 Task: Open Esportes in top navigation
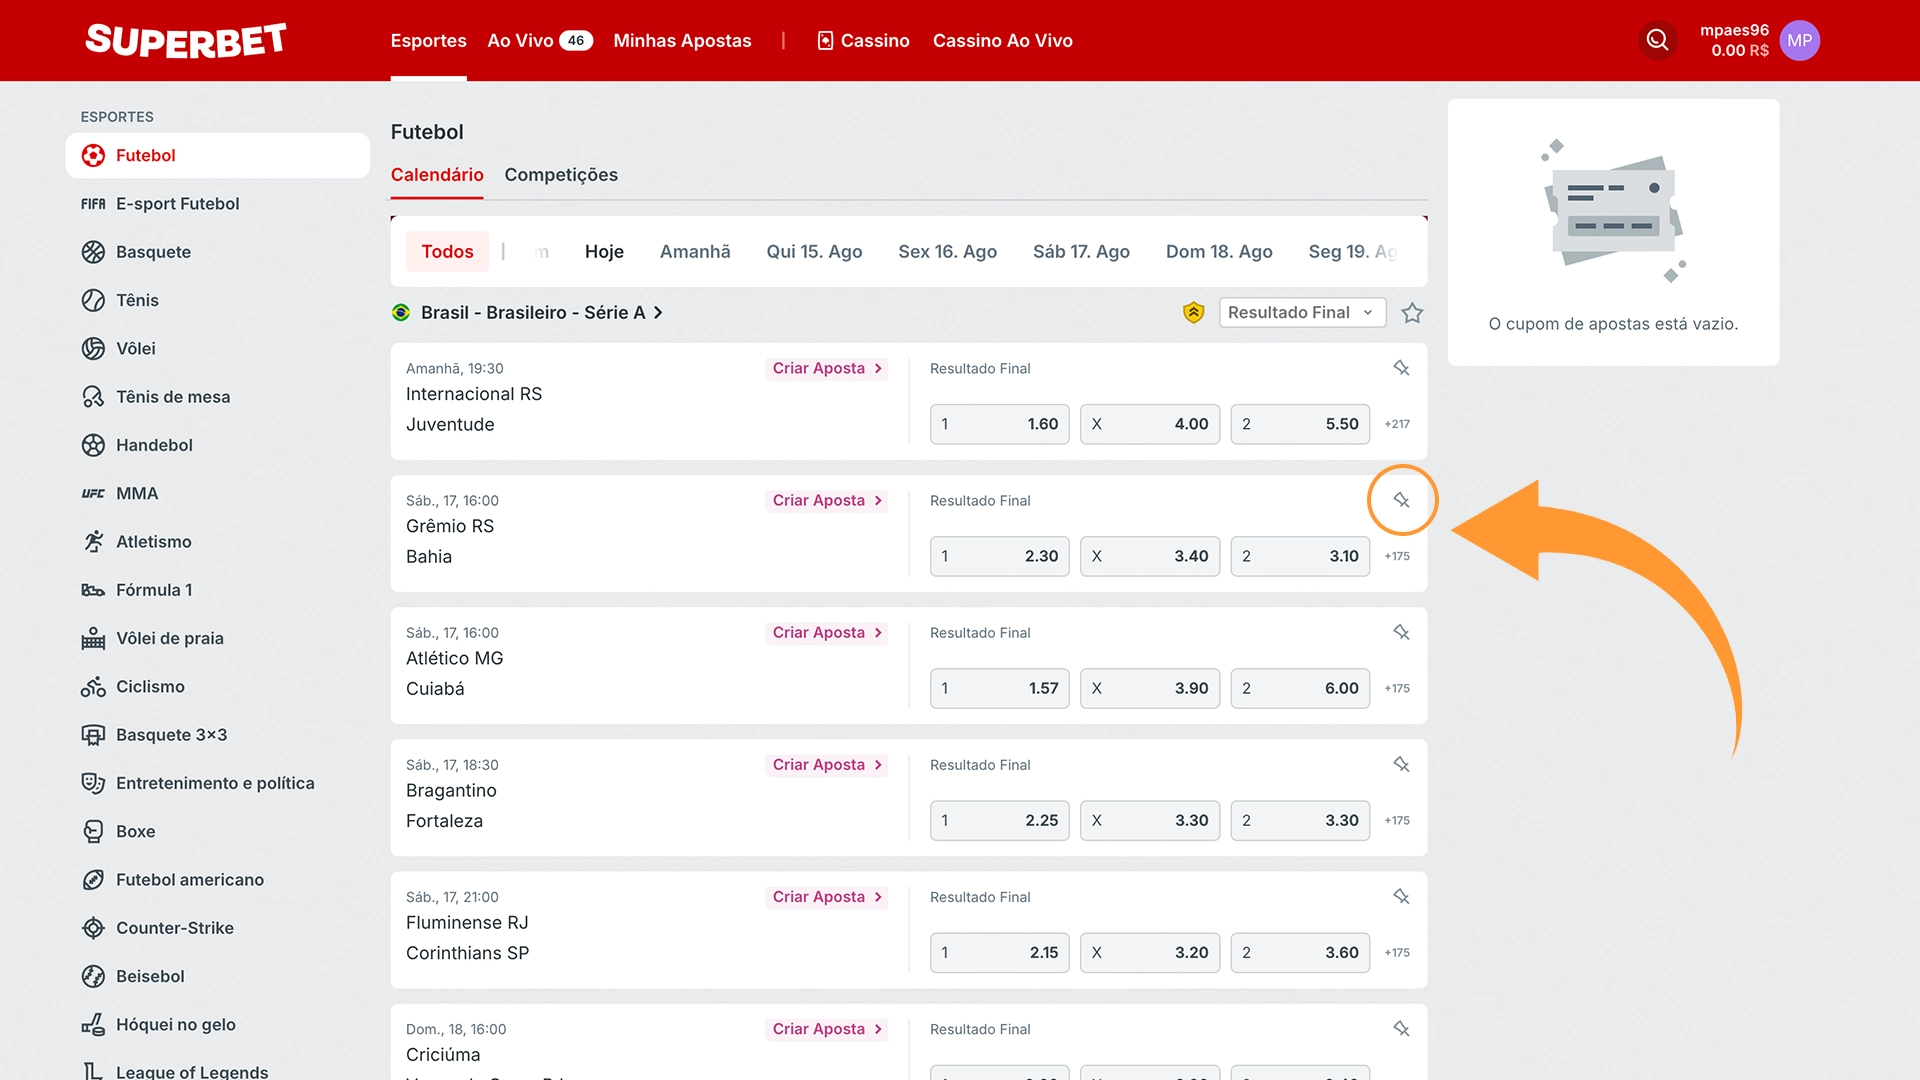(428, 41)
